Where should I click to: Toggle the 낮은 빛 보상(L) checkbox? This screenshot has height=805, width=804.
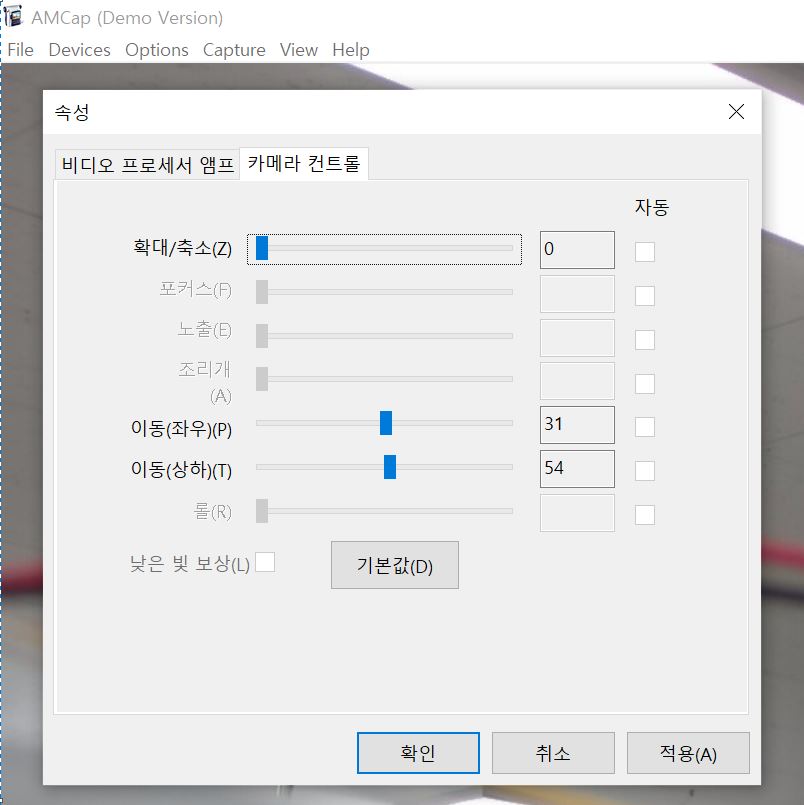265,562
